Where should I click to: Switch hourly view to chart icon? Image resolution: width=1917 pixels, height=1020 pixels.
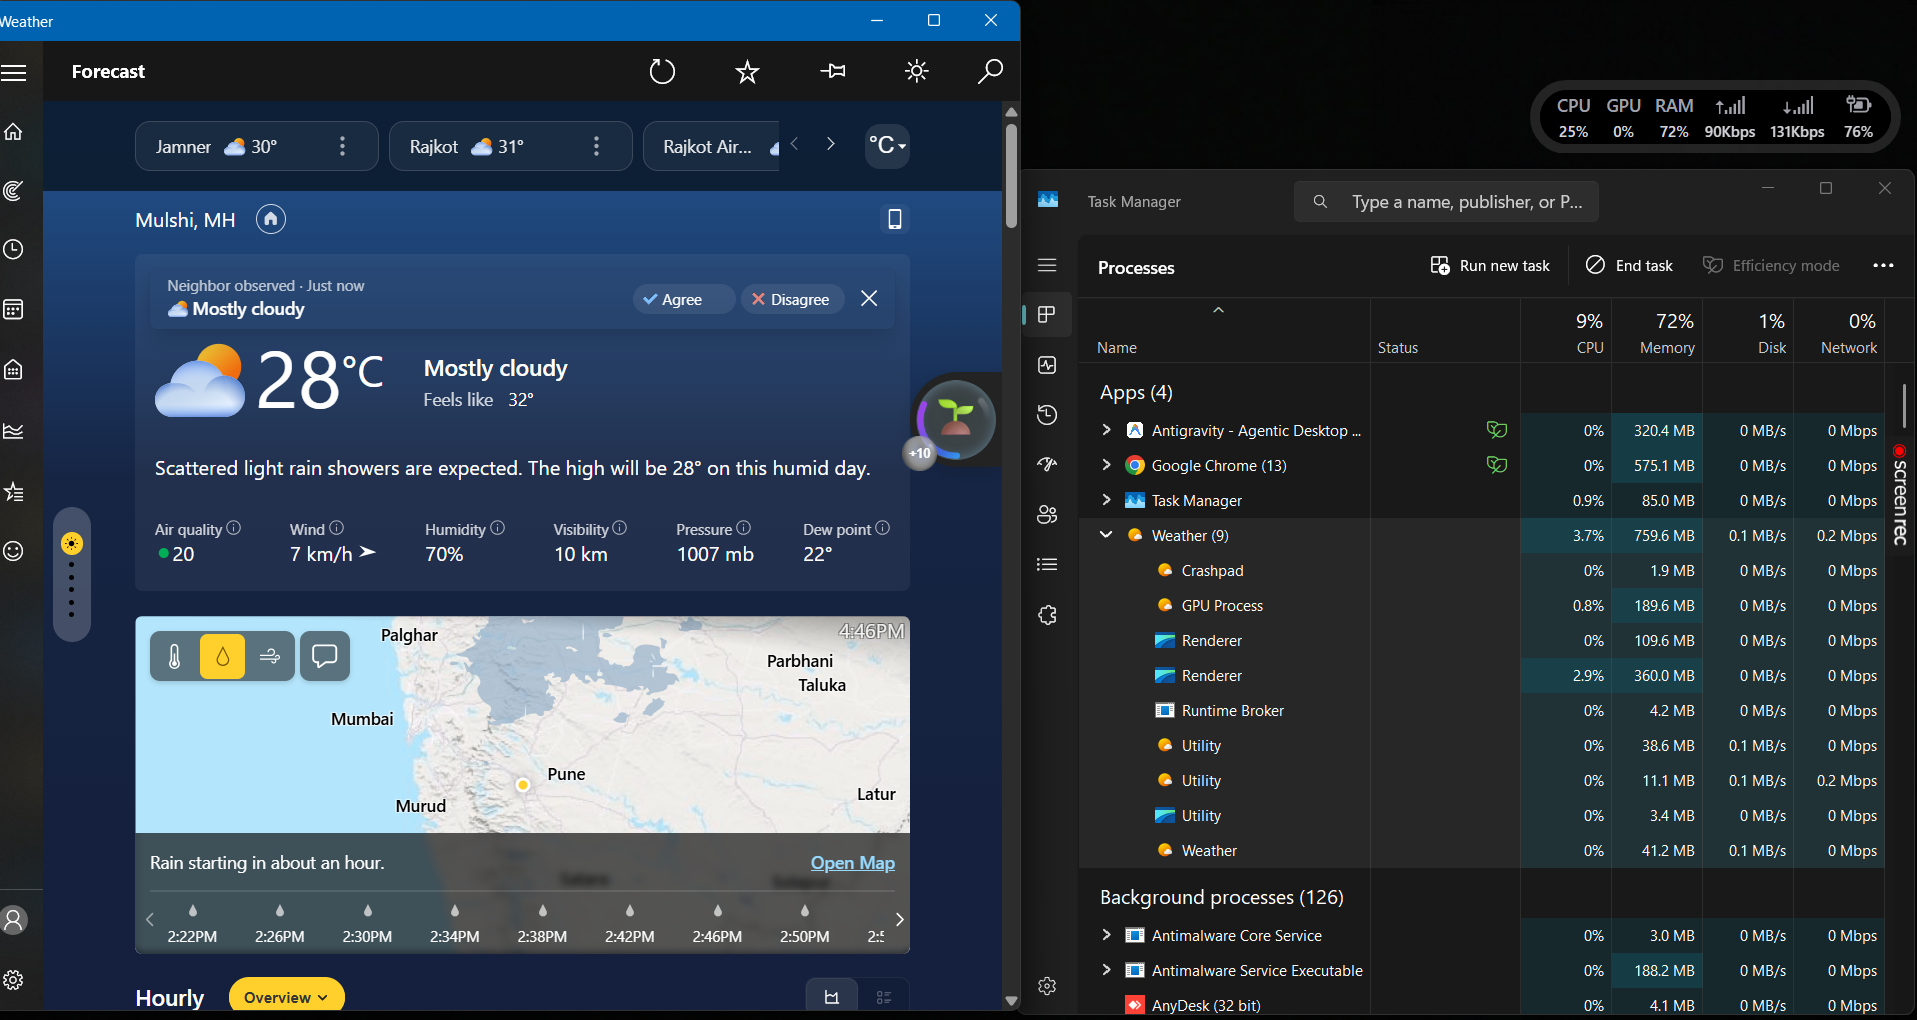tap(832, 997)
